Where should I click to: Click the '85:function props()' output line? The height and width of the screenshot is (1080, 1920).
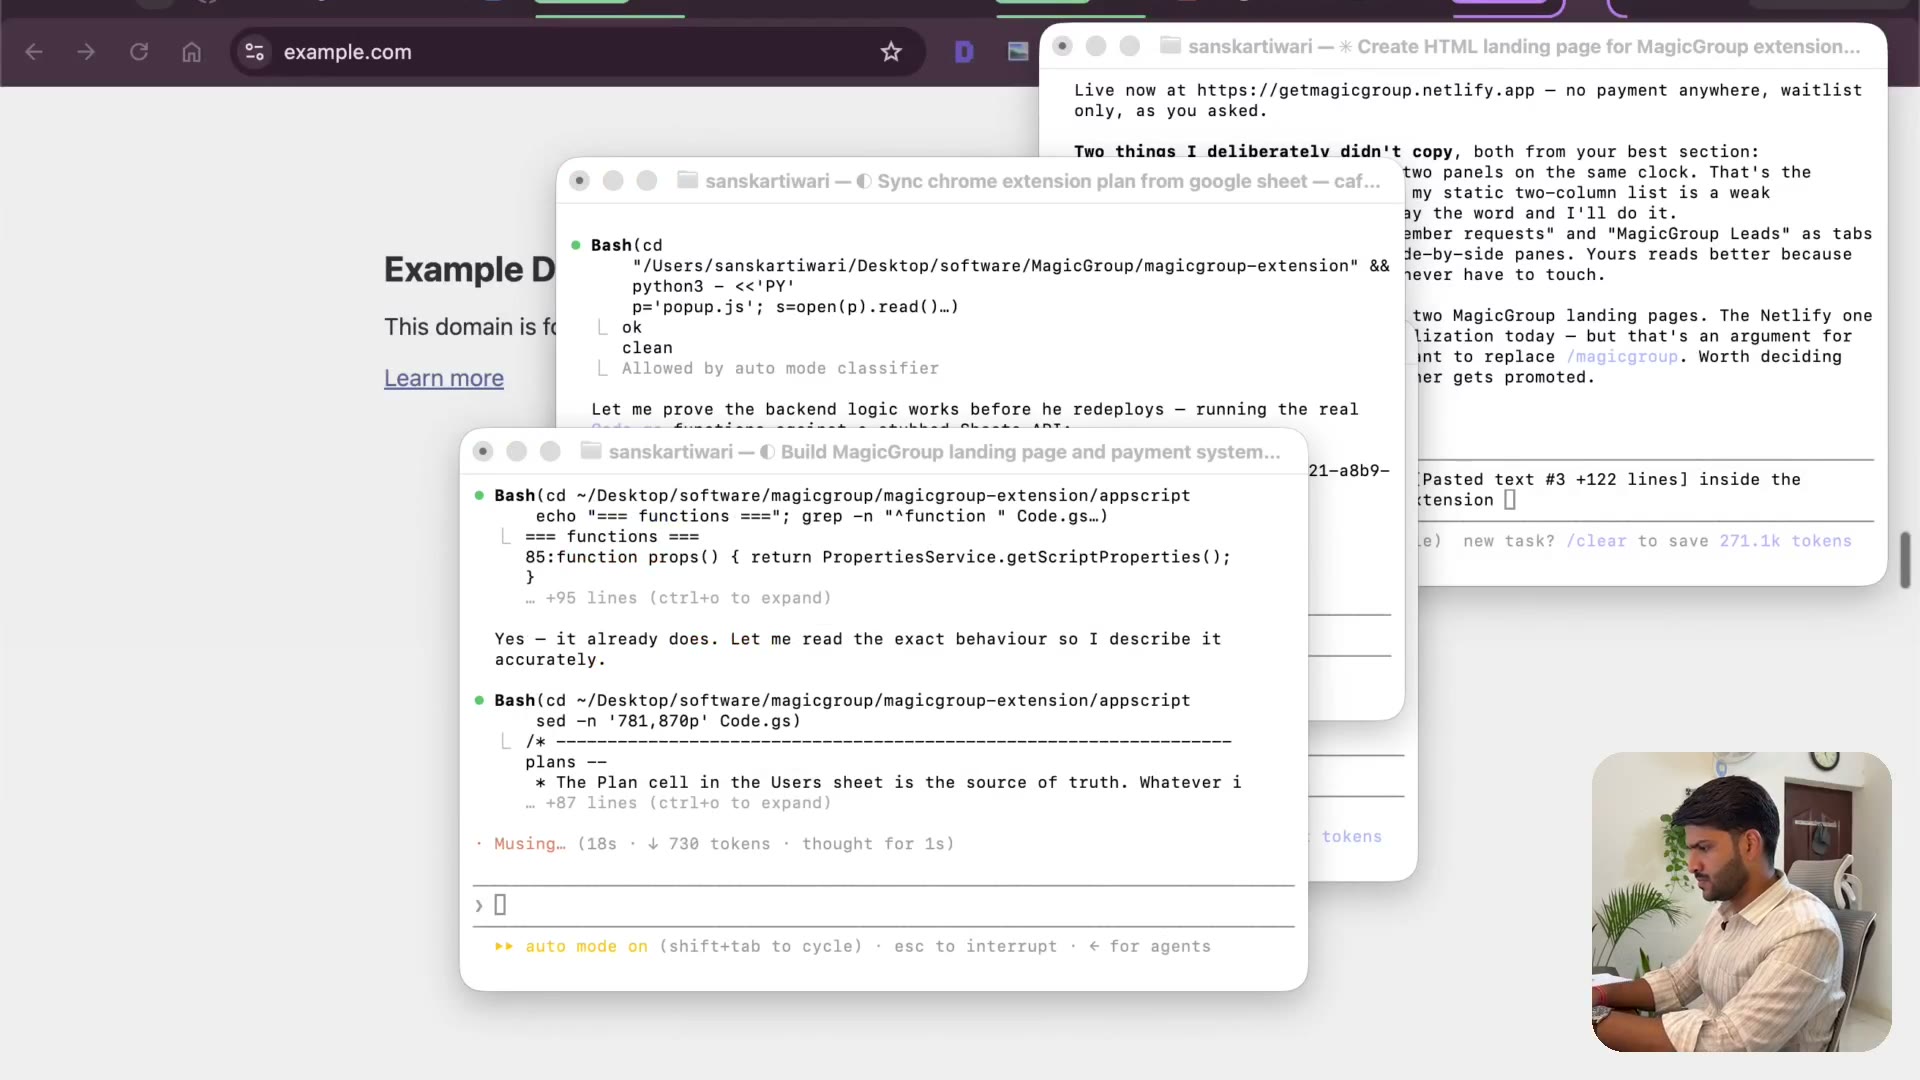(878, 557)
